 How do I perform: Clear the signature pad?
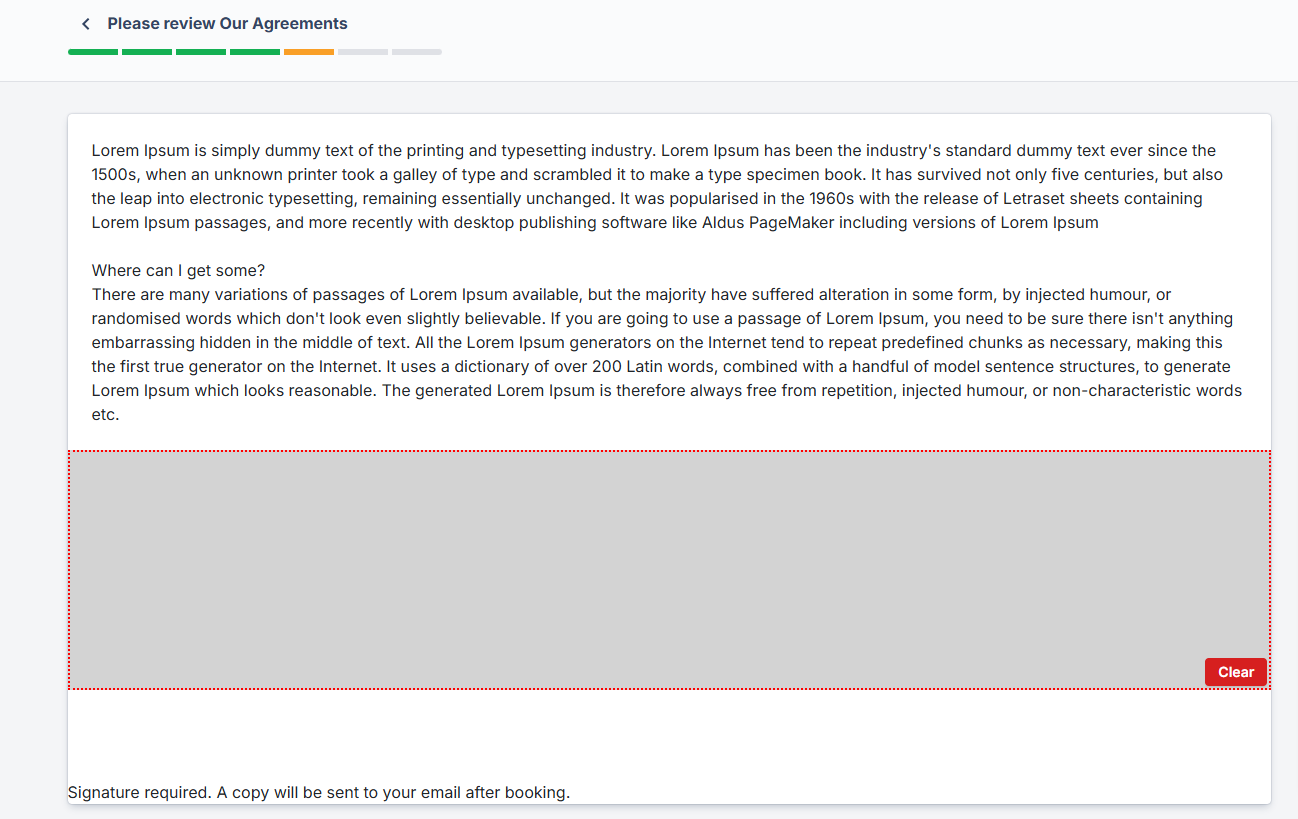coord(1235,672)
